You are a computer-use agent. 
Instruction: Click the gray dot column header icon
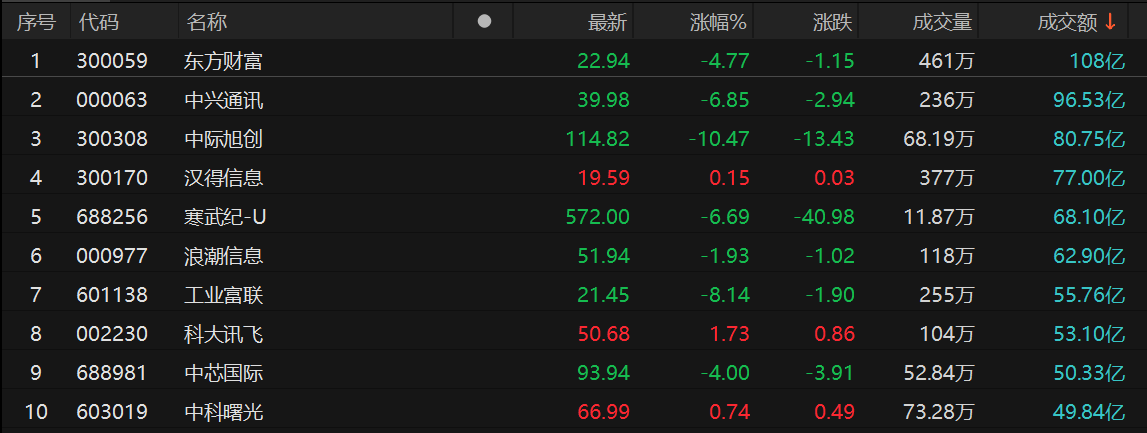[x=485, y=21]
